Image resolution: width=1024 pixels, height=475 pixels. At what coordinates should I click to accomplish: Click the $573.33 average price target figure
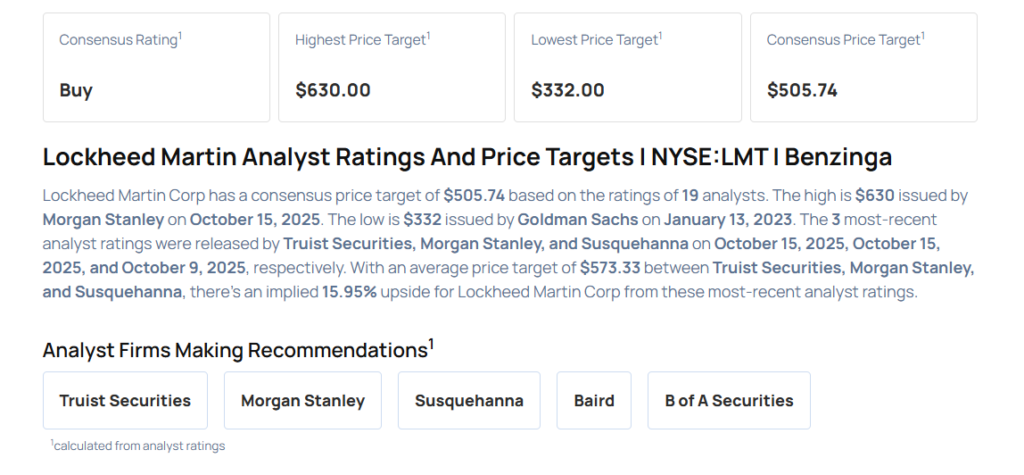tap(611, 267)
